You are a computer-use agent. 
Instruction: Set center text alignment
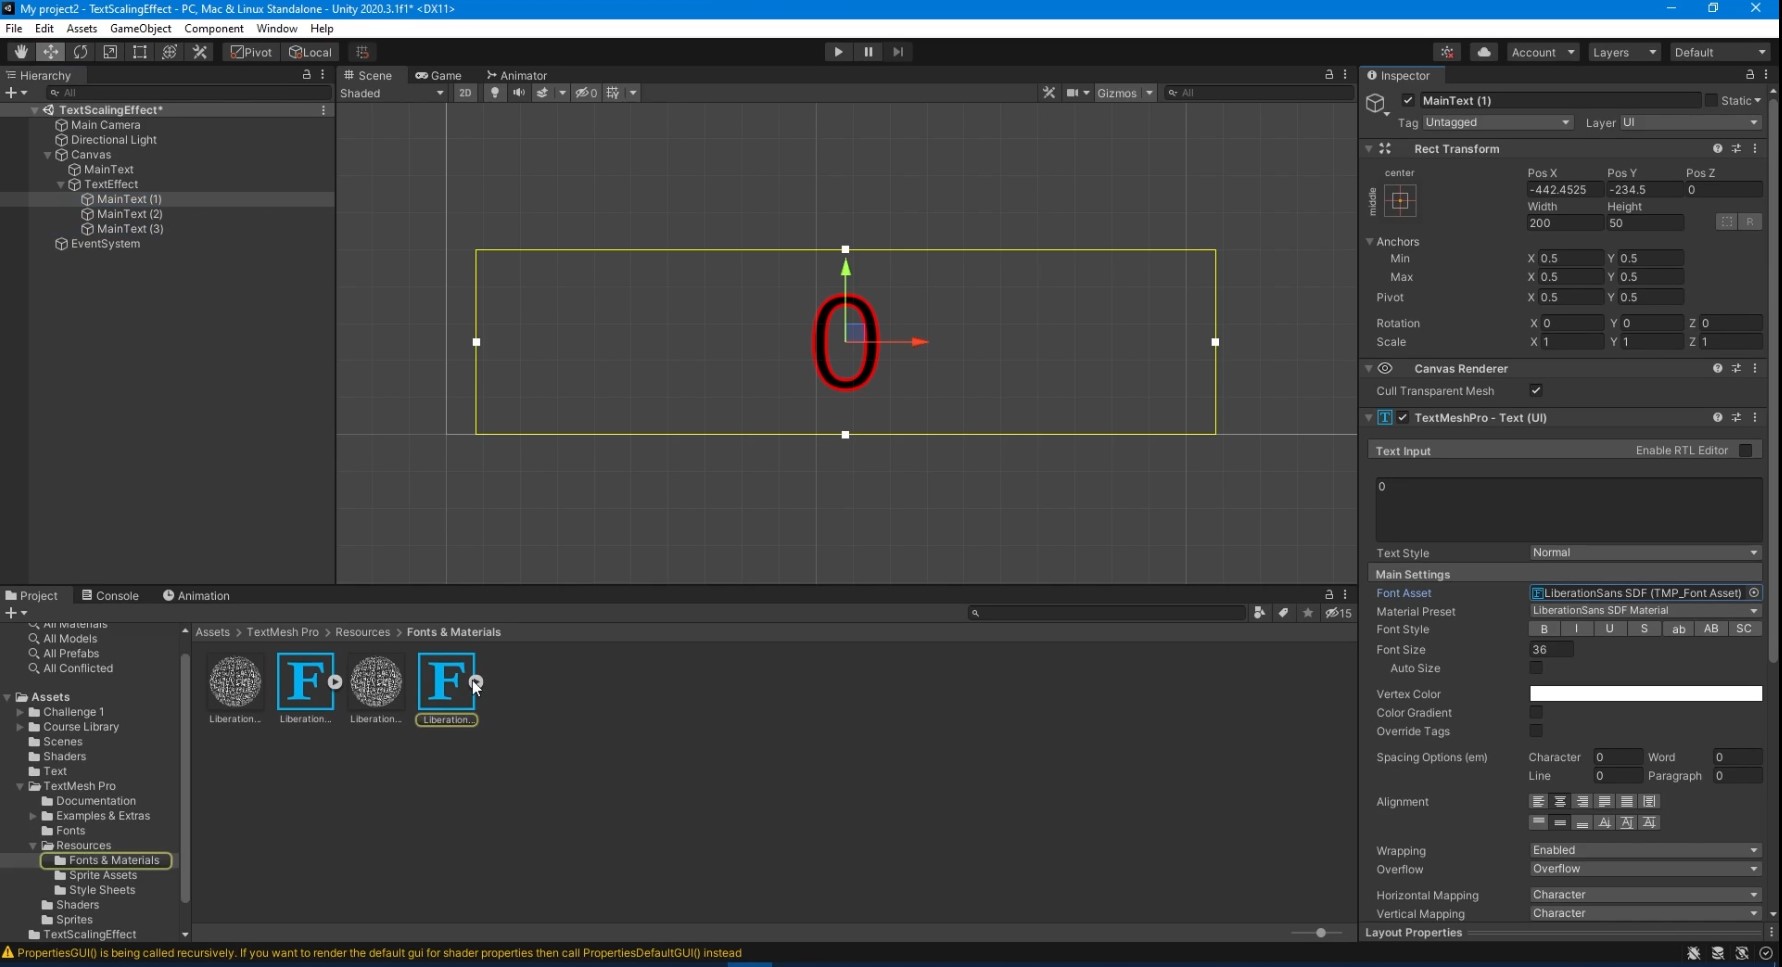click(x=1560, y=802)
